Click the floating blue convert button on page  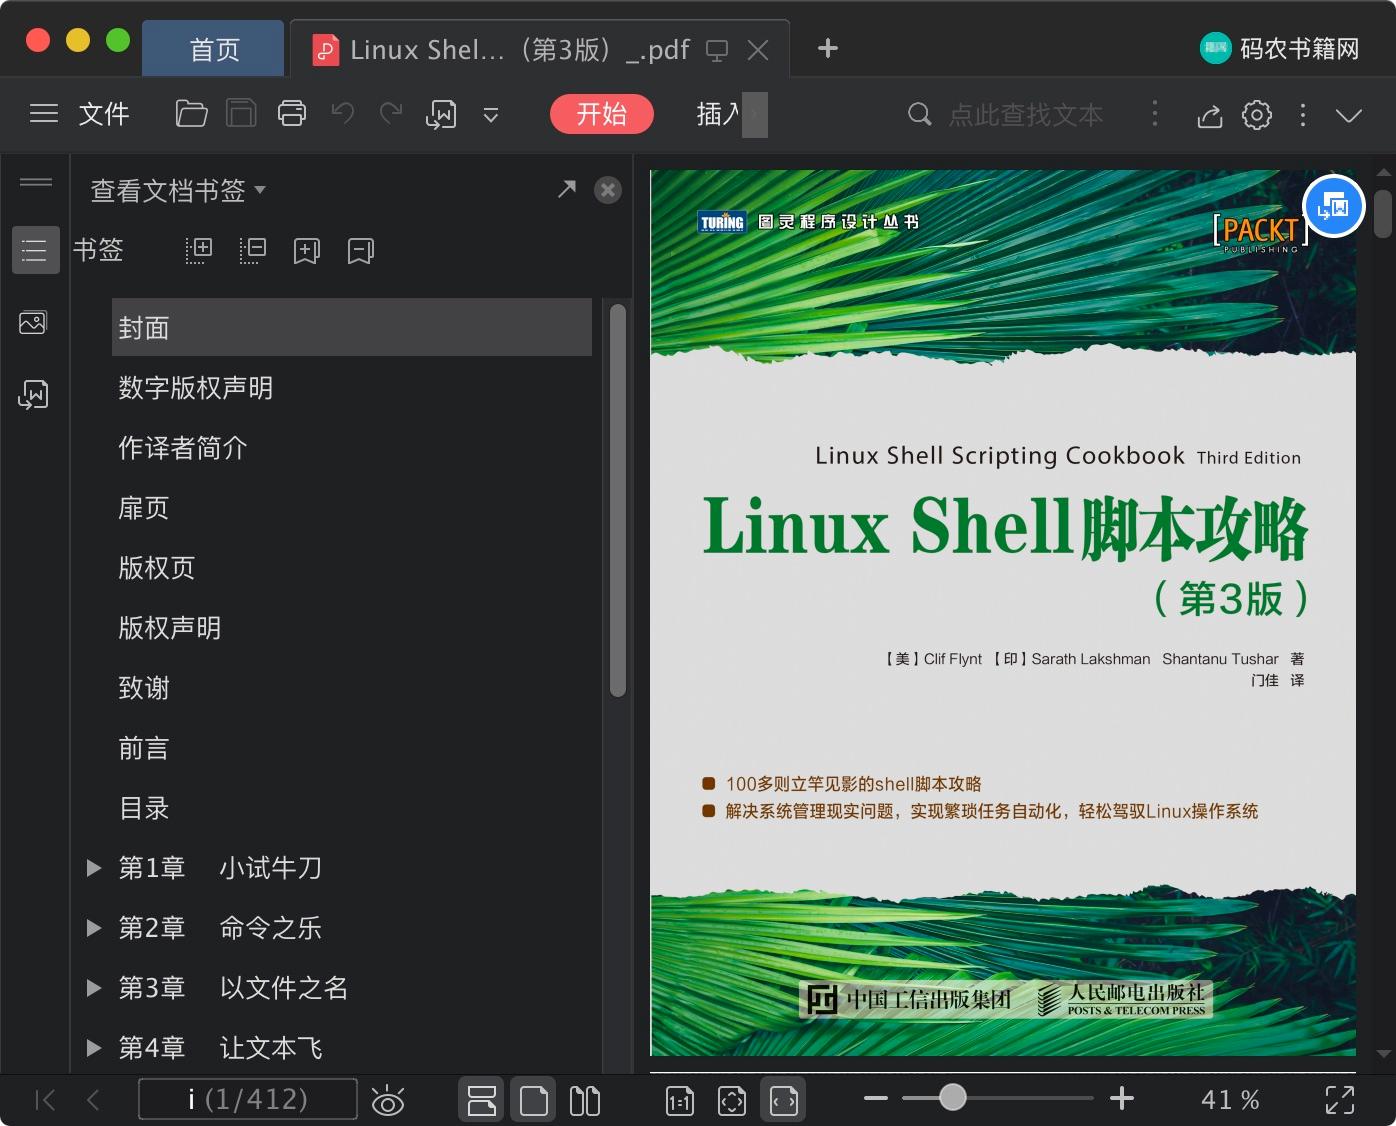click(1334, 206)
